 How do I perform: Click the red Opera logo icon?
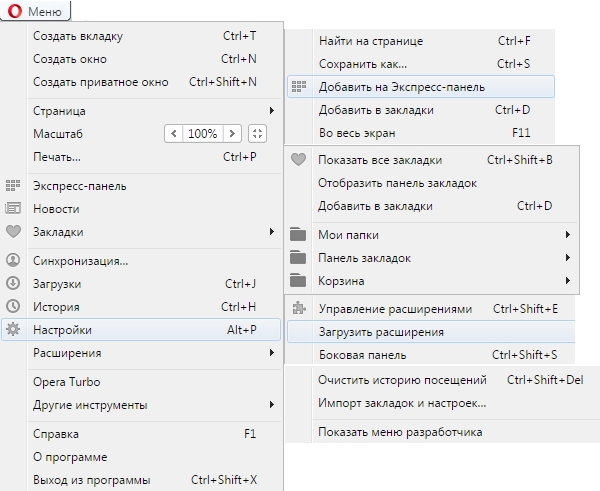click(x=15, y=11)
